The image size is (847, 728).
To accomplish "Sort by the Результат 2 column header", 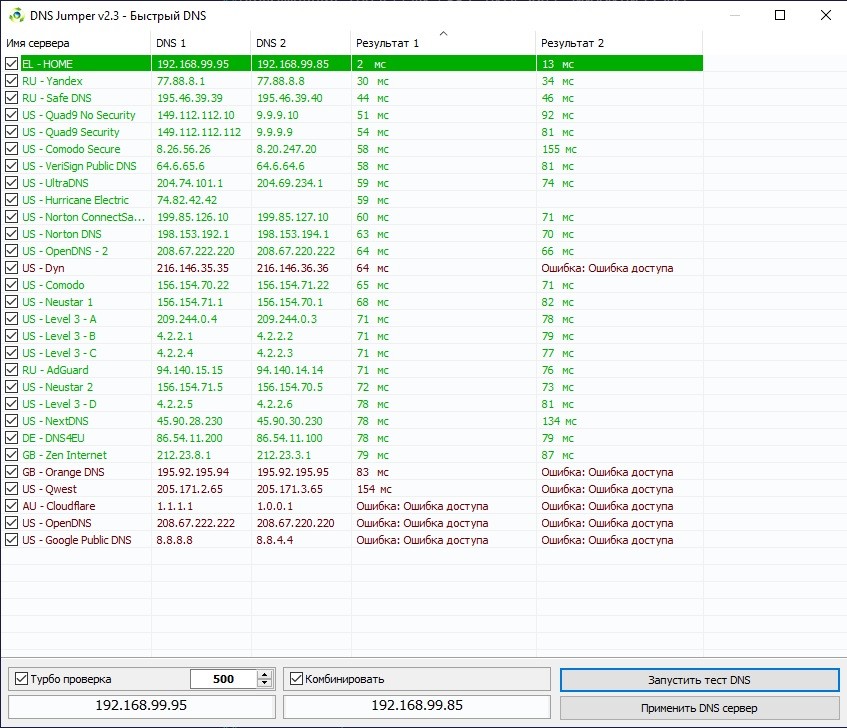I will (620, 43).
